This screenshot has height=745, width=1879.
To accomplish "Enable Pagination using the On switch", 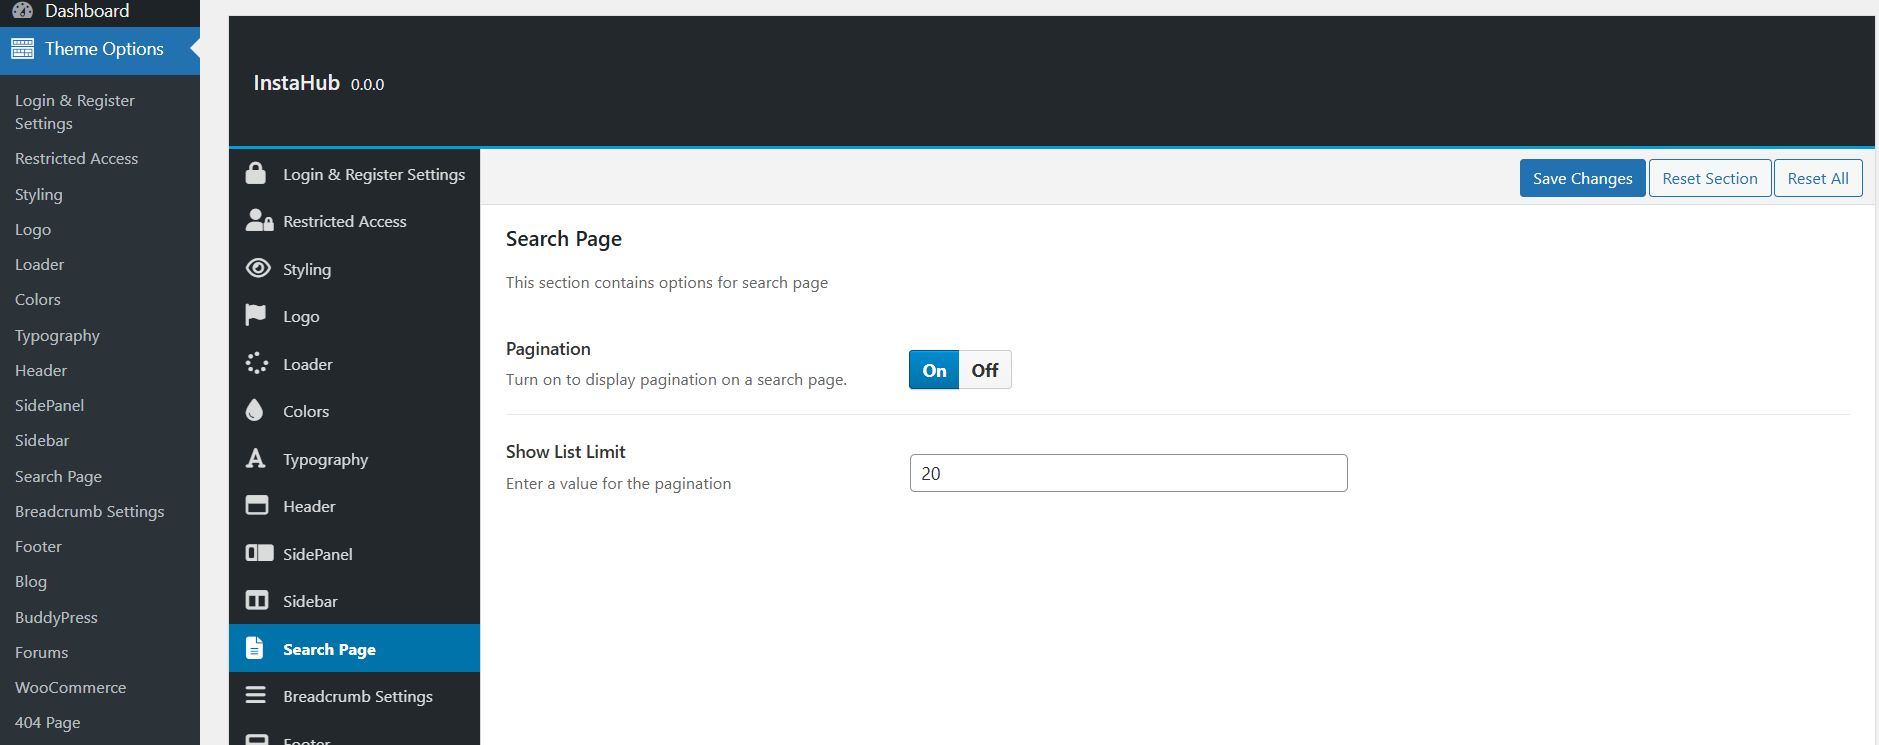I will (x=934, y=370).
